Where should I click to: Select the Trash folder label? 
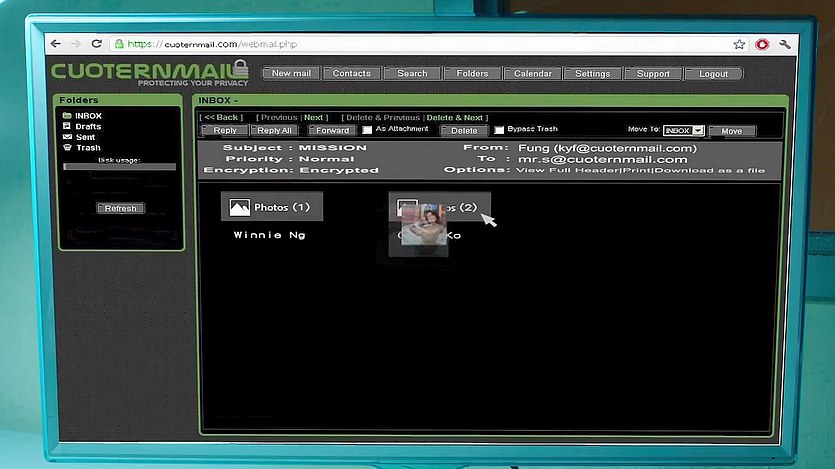(x=88, y=147)
